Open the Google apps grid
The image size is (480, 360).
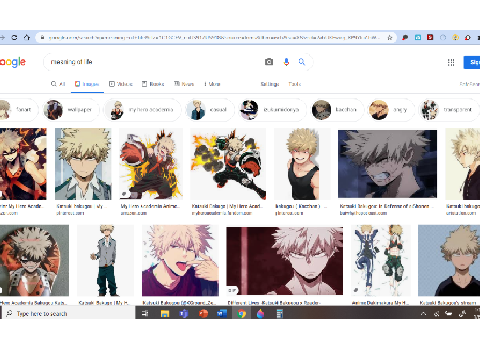coord(451,62)
